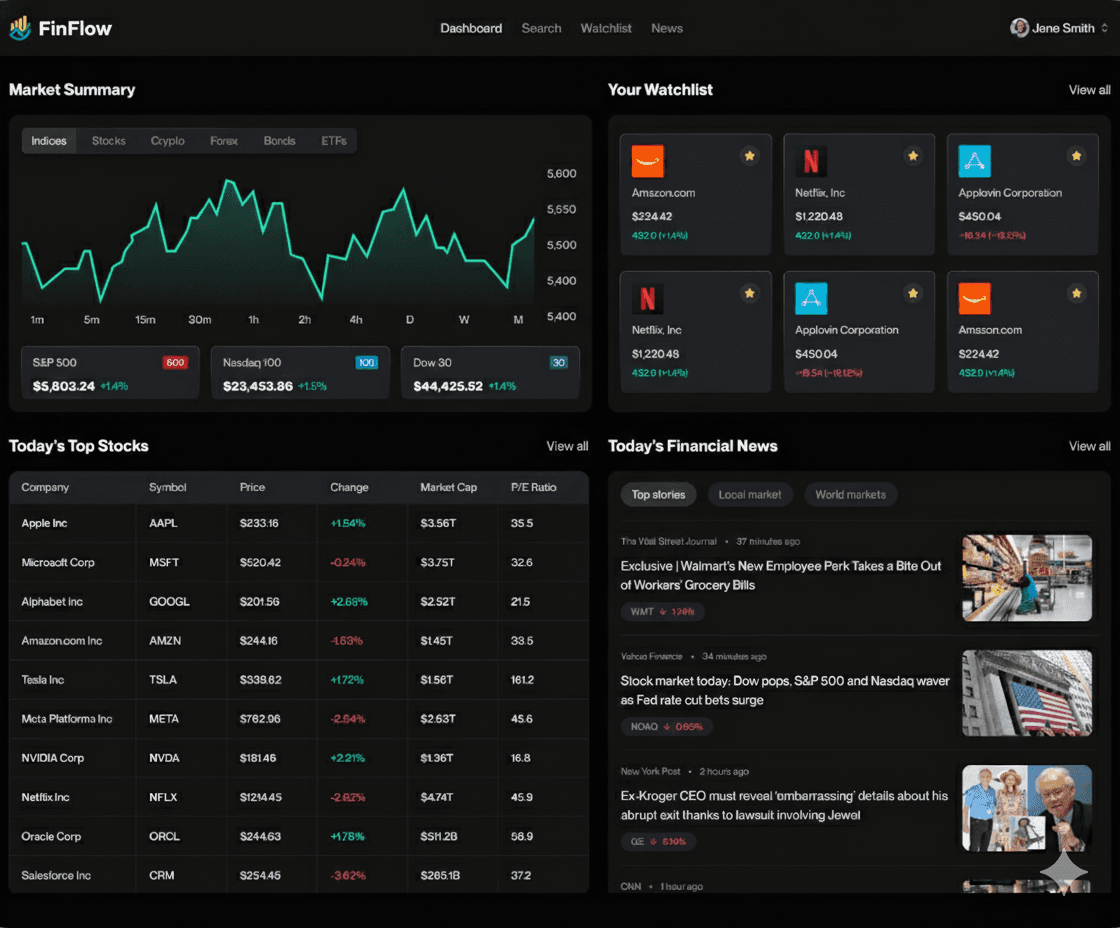Viewport: 1120px width, 928px height.
Task: Click the Walmart article thumbnail image
Action: (x=1027, y=578)
